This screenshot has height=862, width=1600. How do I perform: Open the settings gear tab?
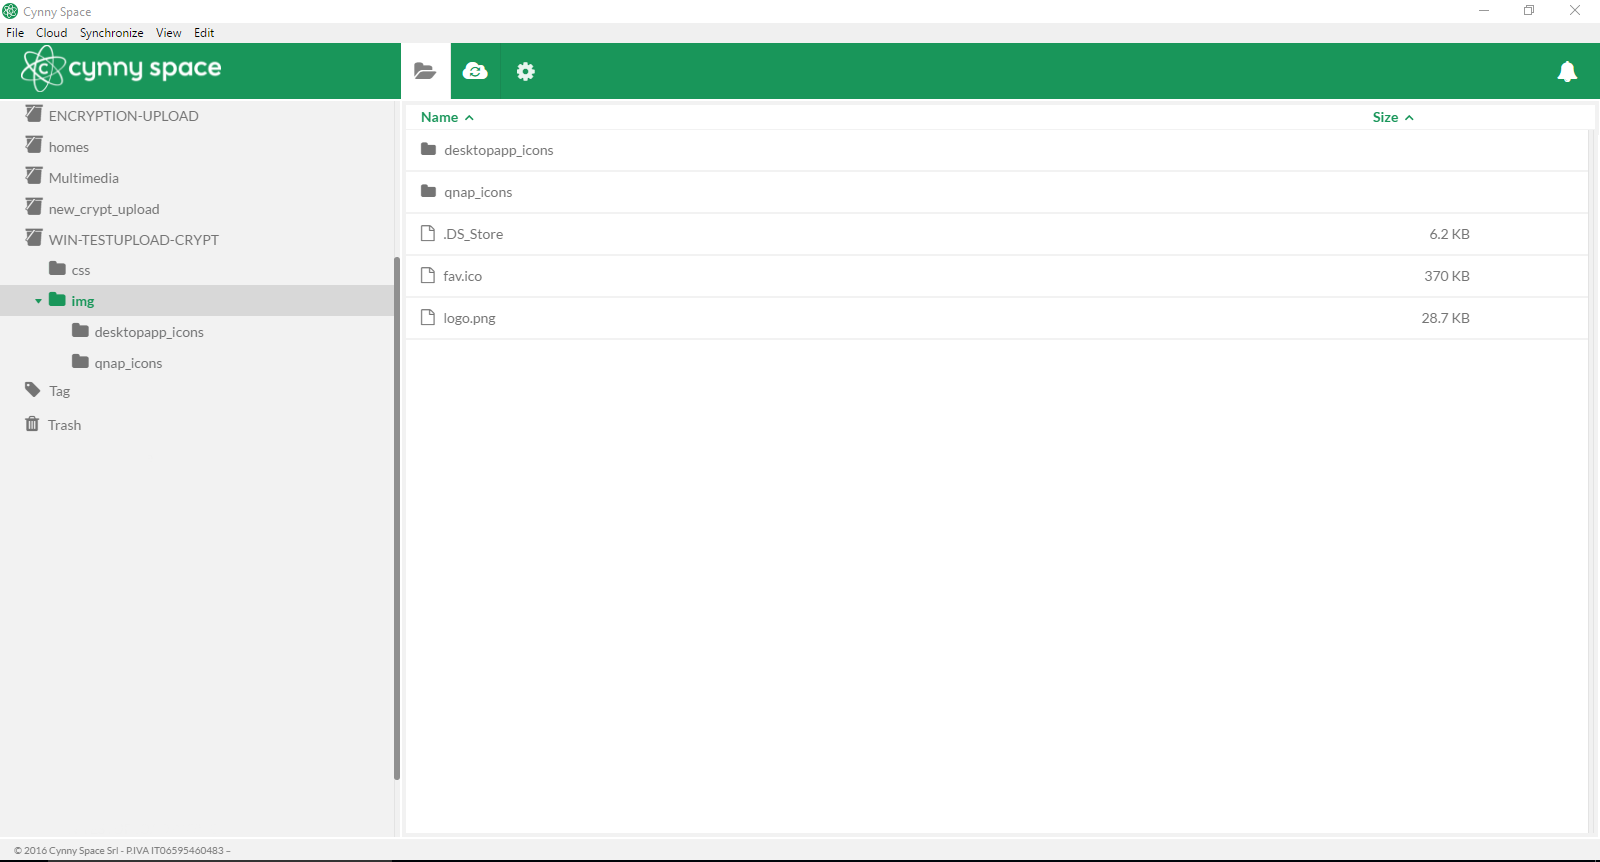(x=525, y=71)
